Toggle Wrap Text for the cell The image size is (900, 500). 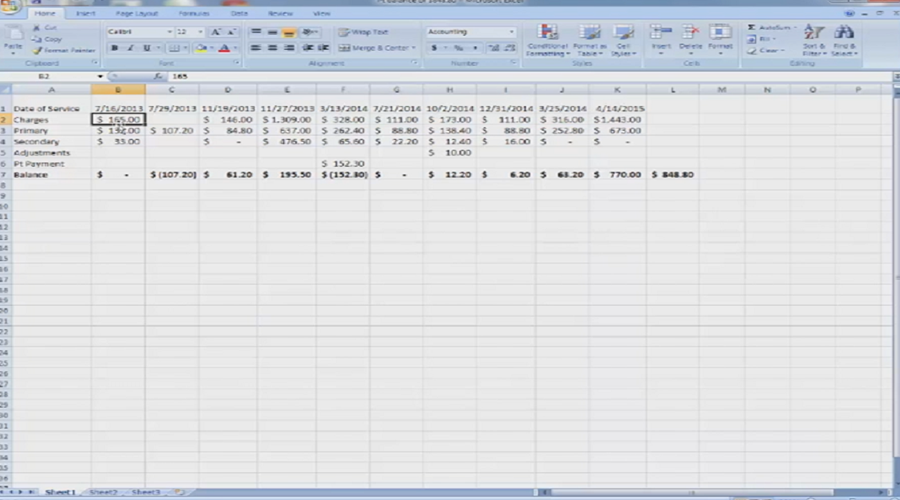363,32
